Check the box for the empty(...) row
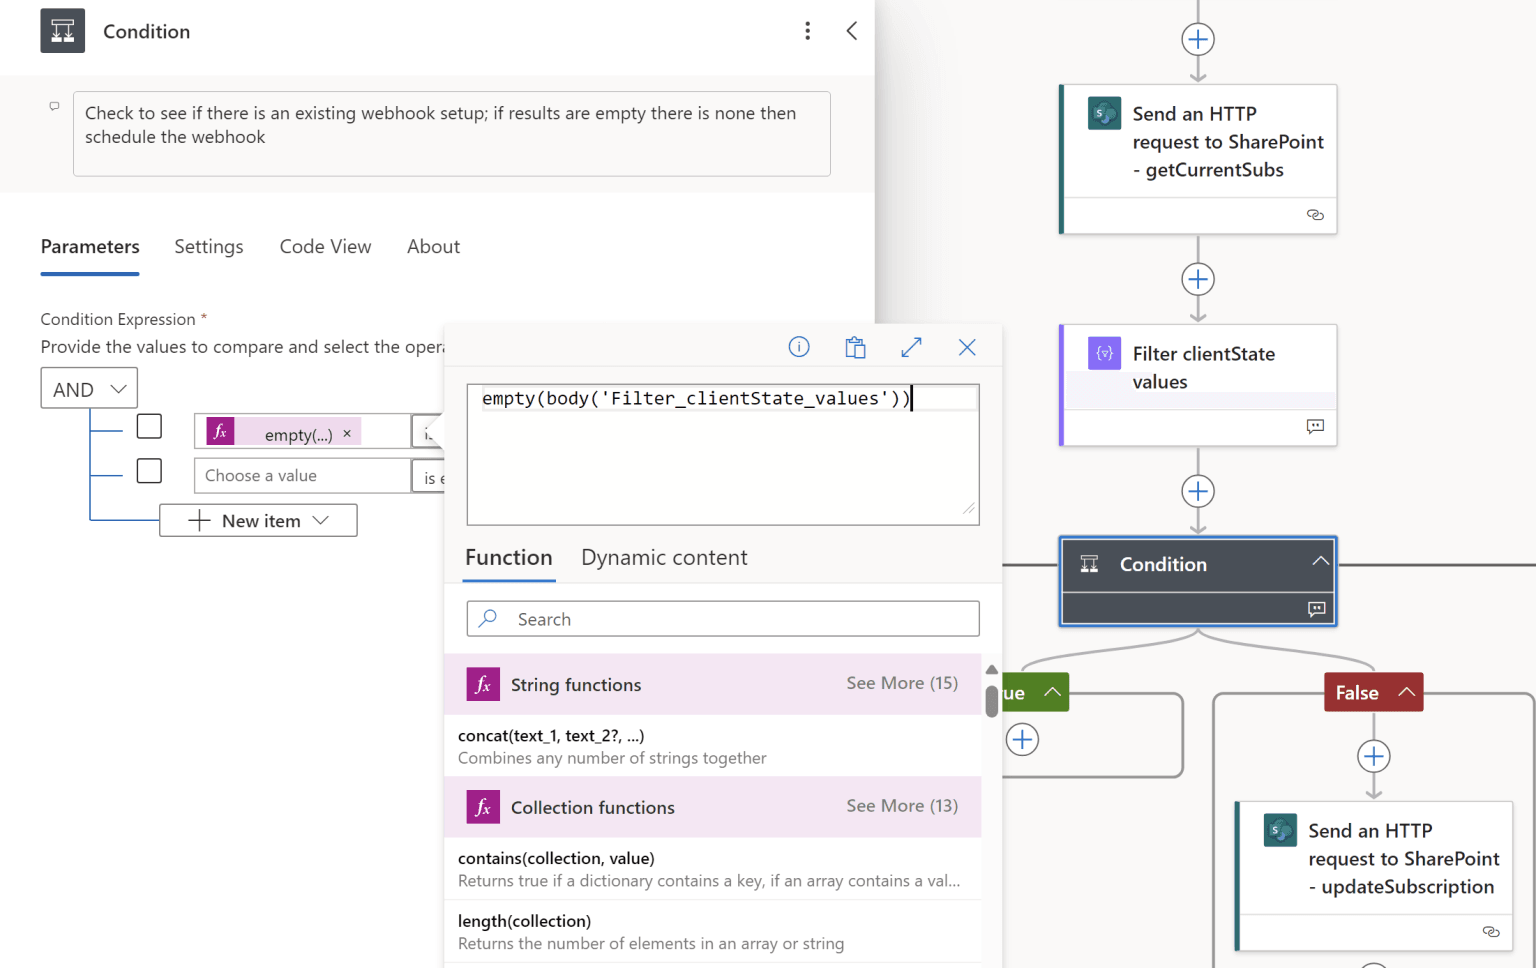 tap(149, 427)
